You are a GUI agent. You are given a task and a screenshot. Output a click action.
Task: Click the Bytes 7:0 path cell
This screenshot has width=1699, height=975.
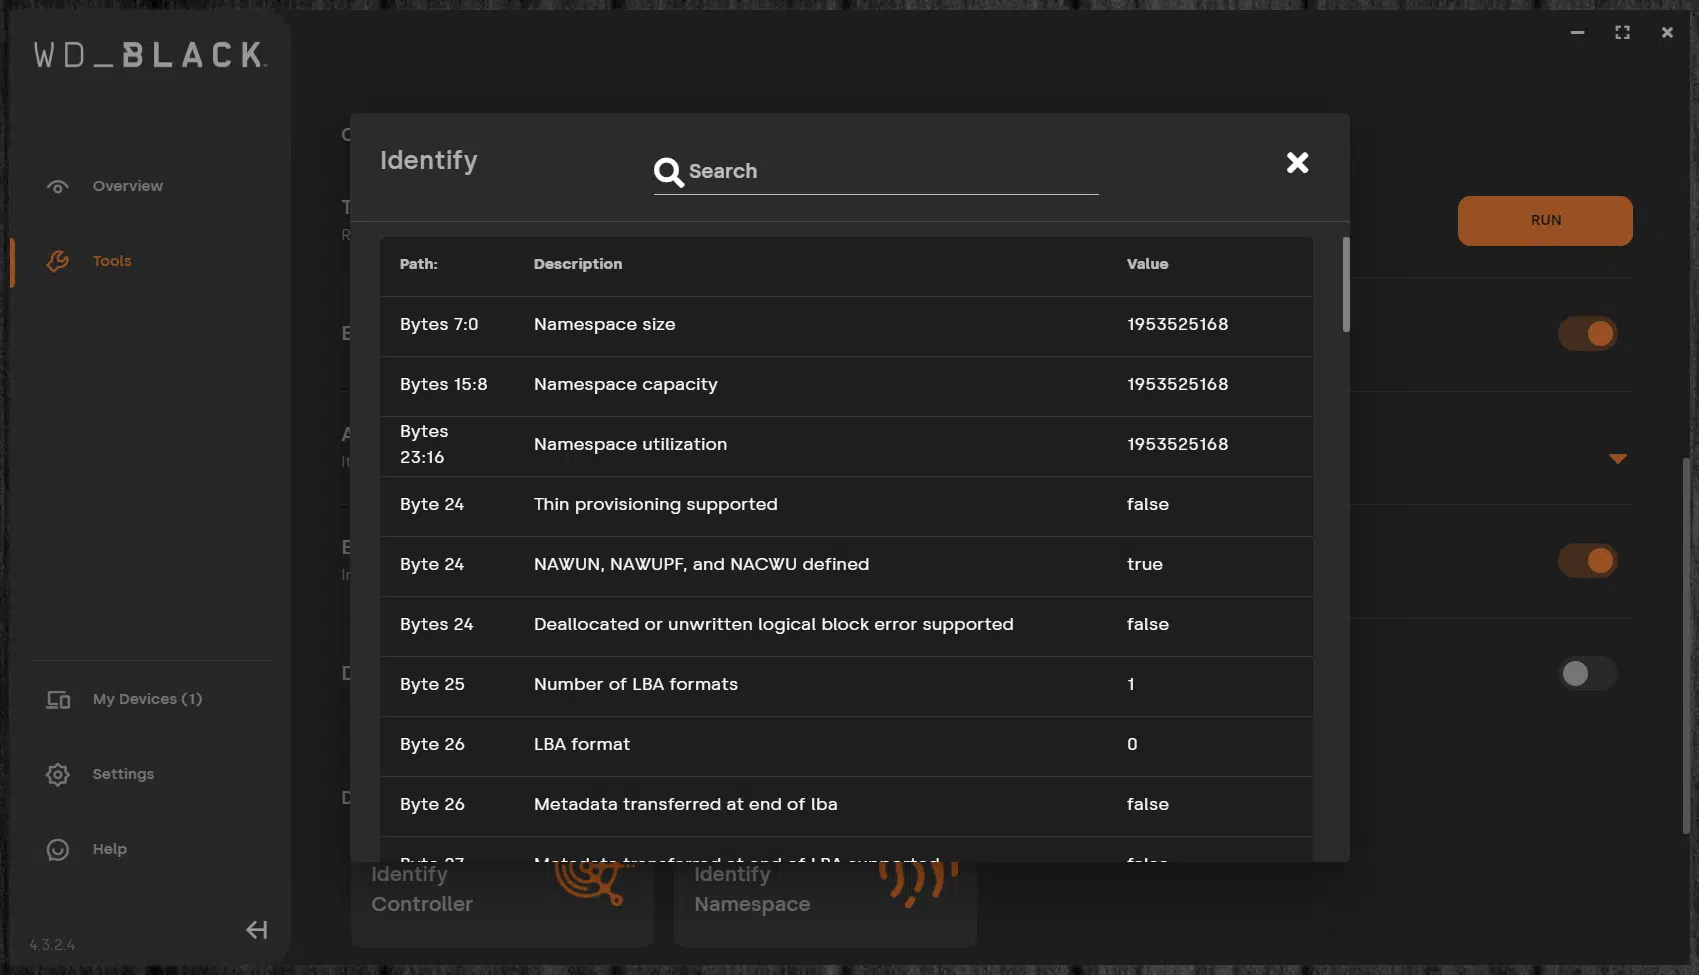[x=439, y=324]
